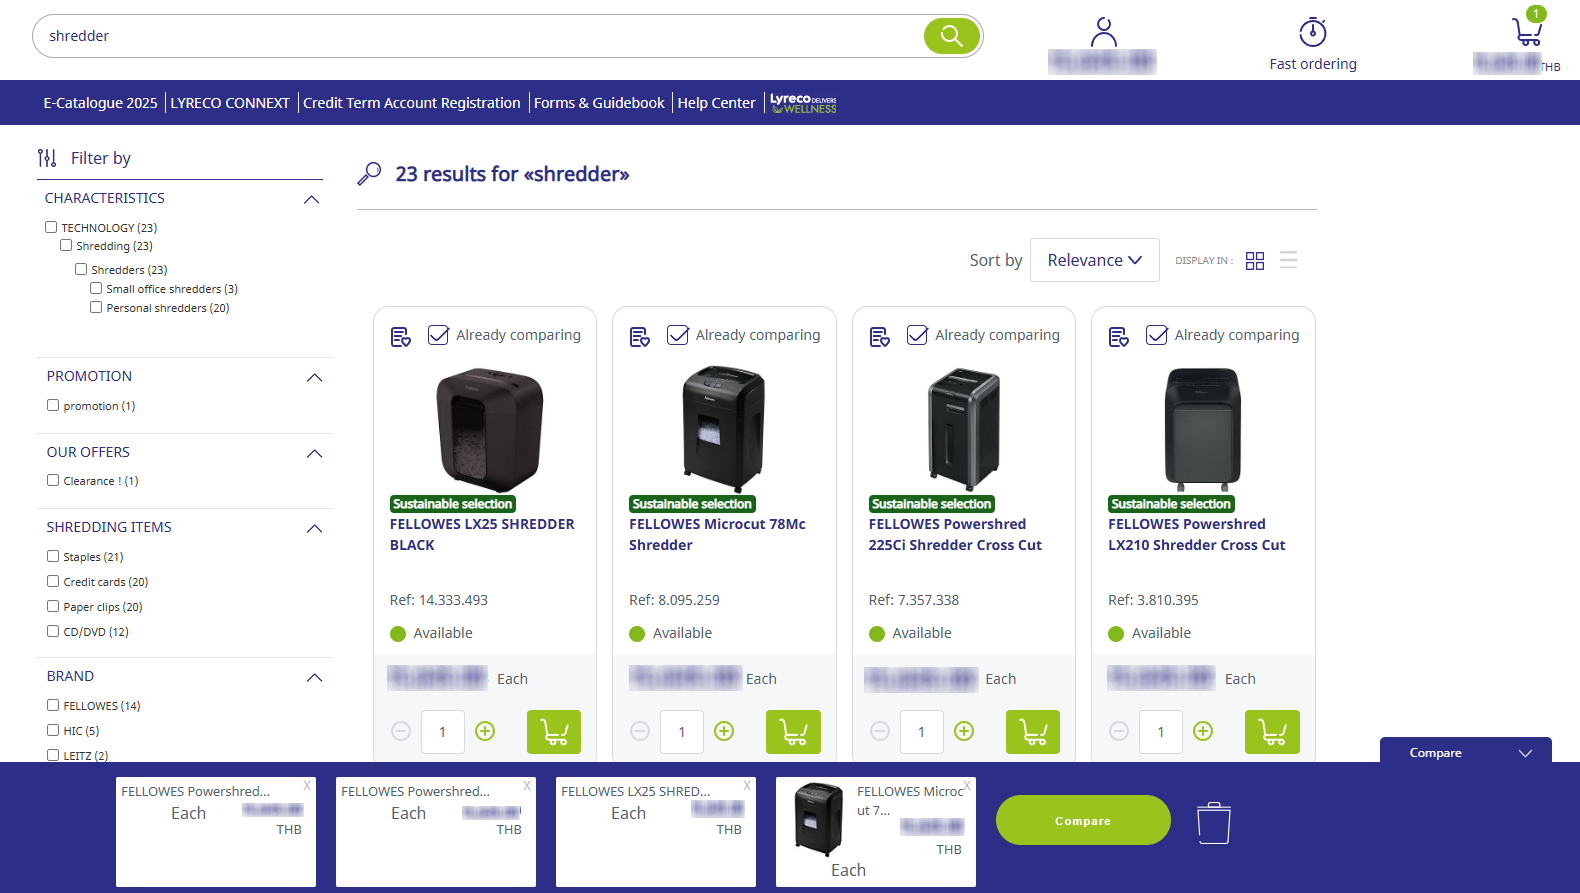Screen dimensions: 1580x893
Task: Collapse the SHREDDING ITEMS section
Action: click(x=314, y=529)
